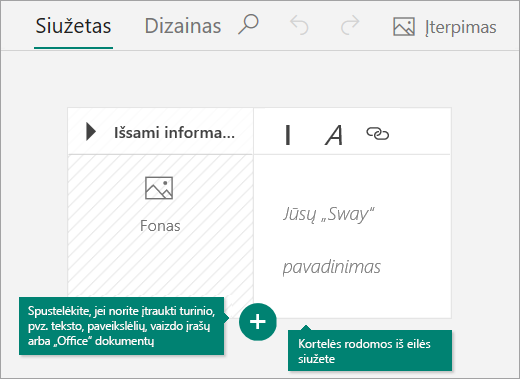Add content with green plus button
520x379 pixels.
[x=258, y=322]
